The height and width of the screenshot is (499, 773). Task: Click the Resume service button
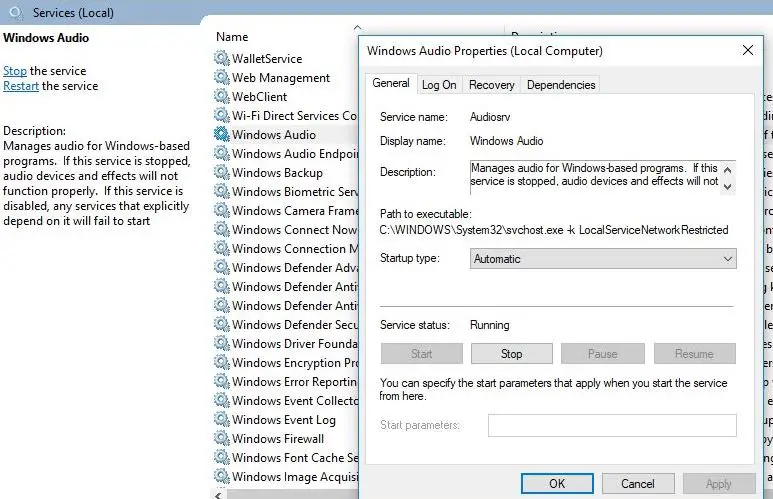click(x=695, y=354)
